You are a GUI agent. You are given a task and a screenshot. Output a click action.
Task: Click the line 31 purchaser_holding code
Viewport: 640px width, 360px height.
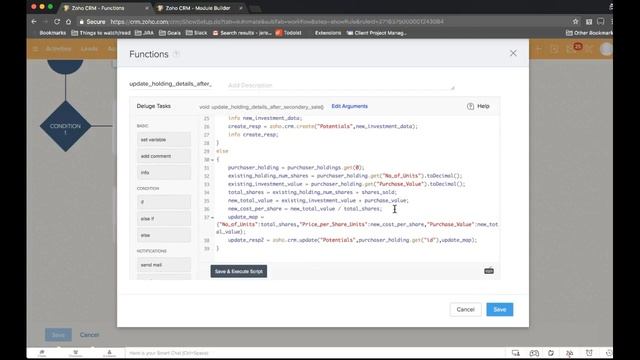tap(296, 168)
